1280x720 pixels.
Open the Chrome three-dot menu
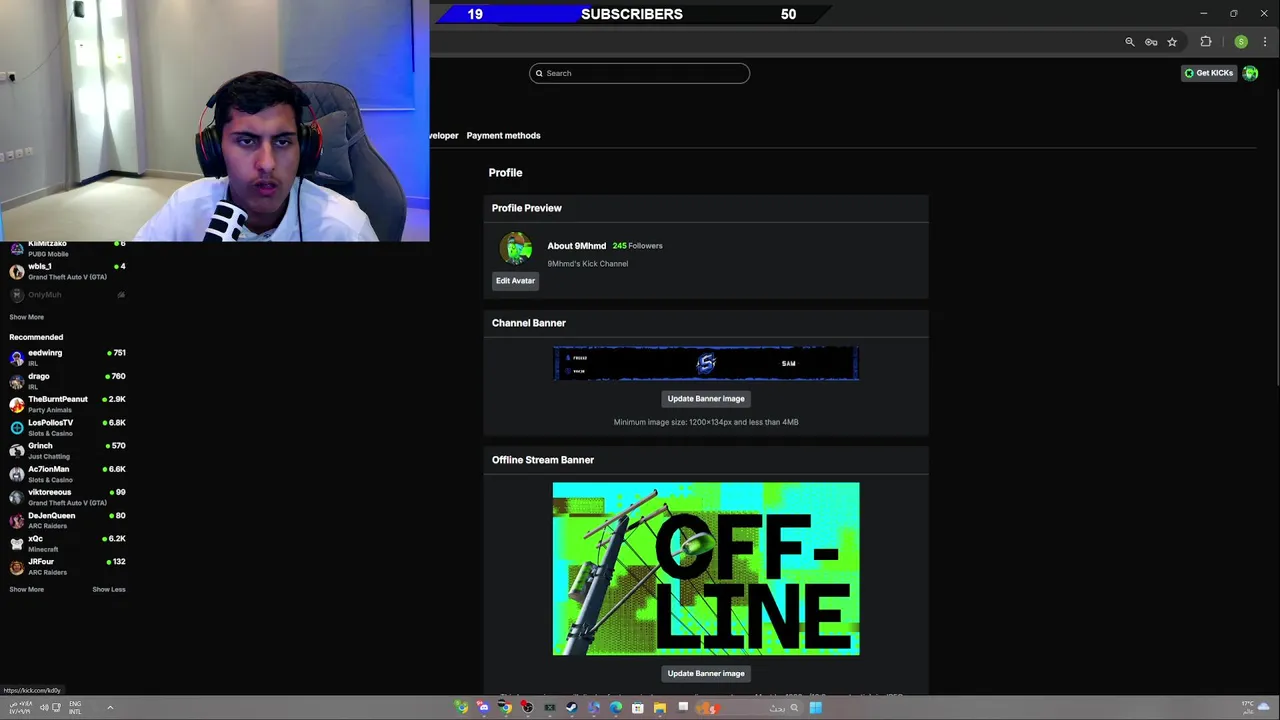(1265, 42)
